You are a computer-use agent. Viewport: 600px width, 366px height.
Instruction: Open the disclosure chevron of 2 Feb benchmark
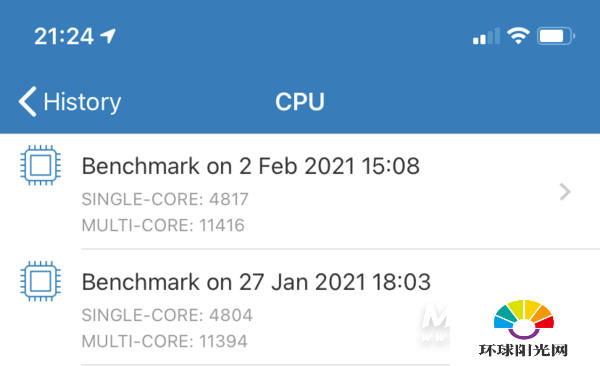(565, 192)
